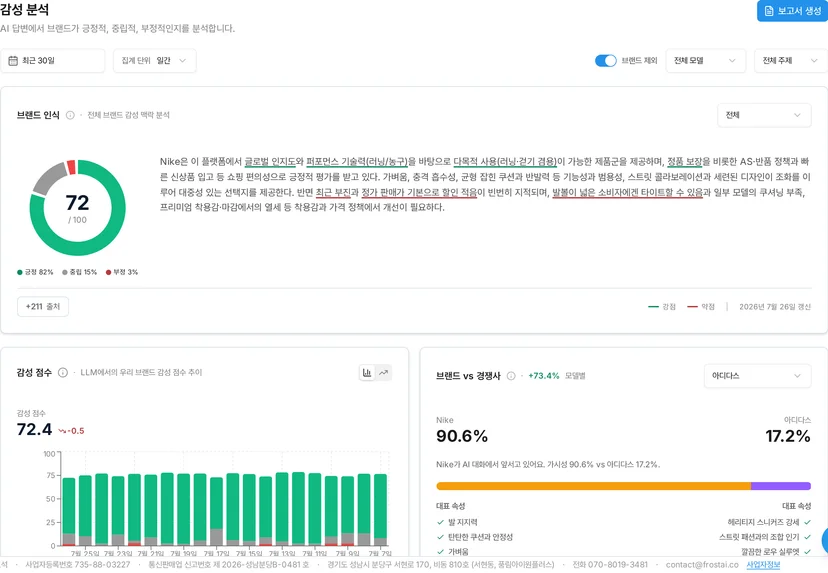The image size is (828, 573).
Task: Click the 72.4 sentiment score value
Action: 34,429
